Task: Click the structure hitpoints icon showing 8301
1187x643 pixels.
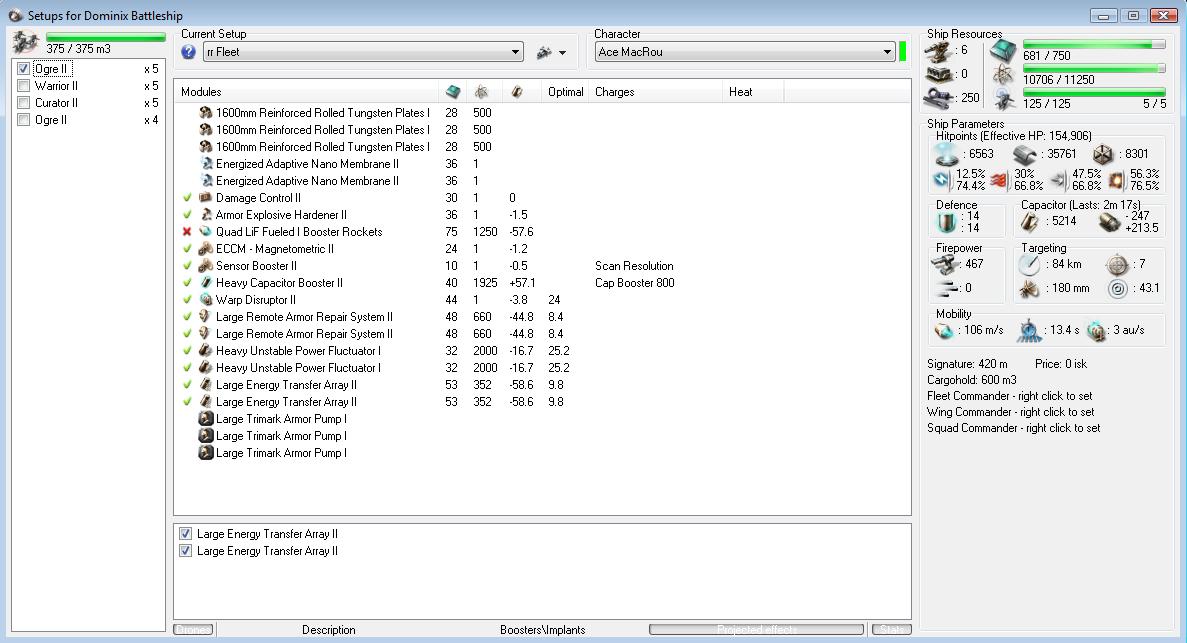Action: (1103, 155)
